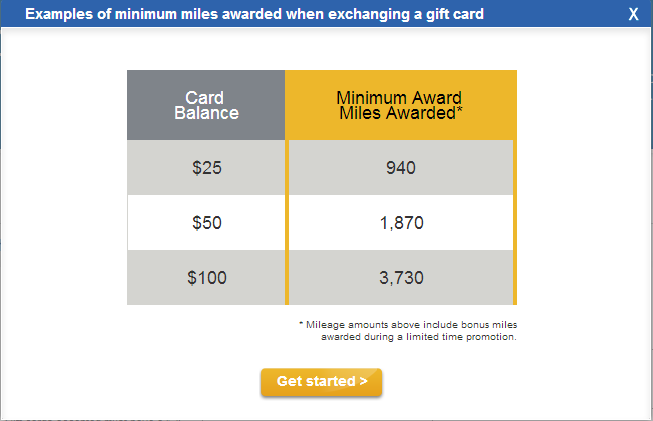Click the 1,870 miles value cell
The width and height of the screenshot is (653, 421).
click(x=401, y=222)
